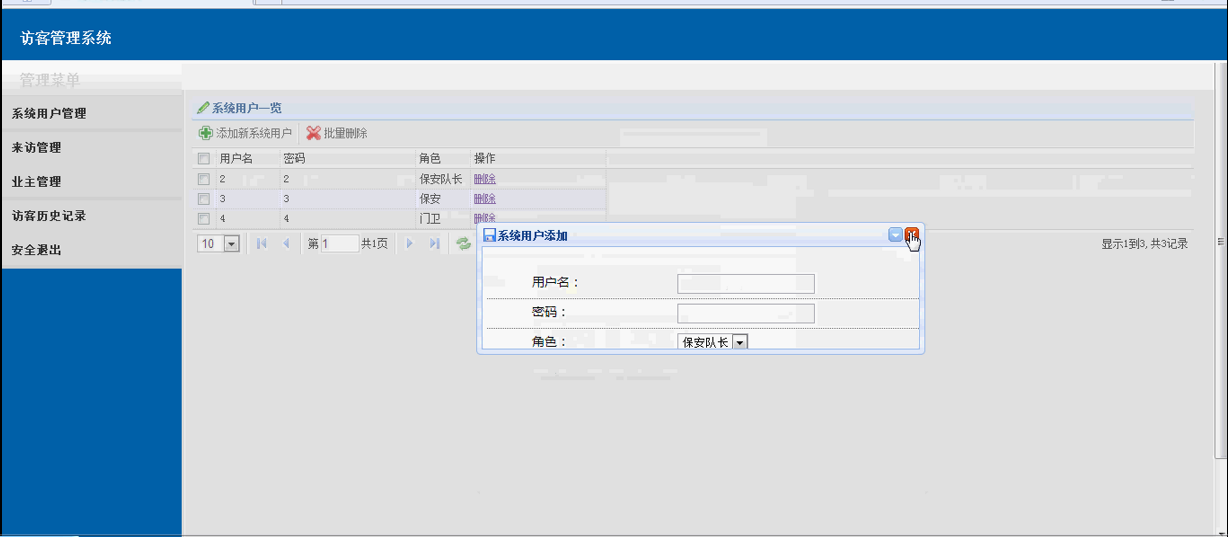Click the 批量删除 button label

coord(346,133)
